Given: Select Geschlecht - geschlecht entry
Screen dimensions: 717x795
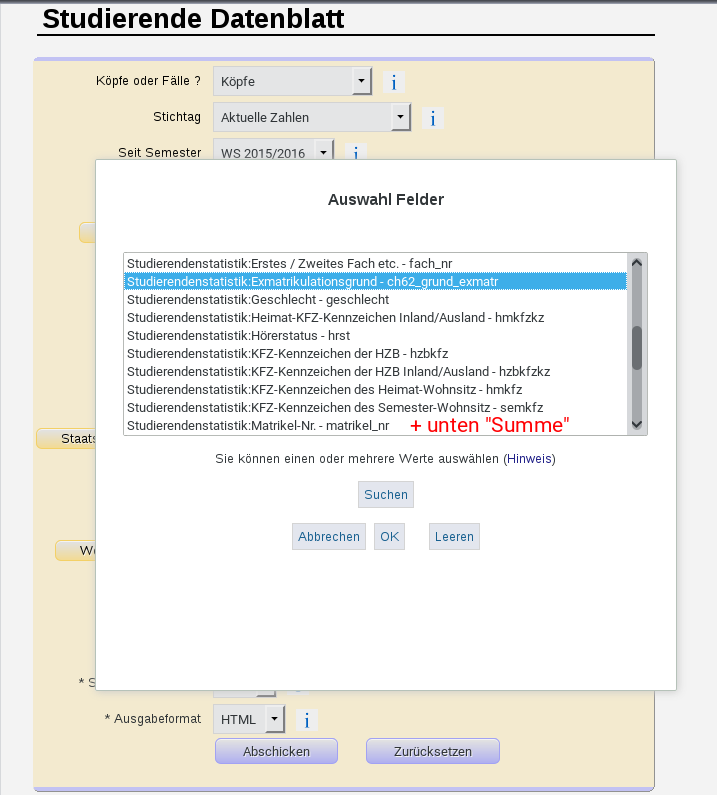Looking at the screenshot, I should [375, 300].
